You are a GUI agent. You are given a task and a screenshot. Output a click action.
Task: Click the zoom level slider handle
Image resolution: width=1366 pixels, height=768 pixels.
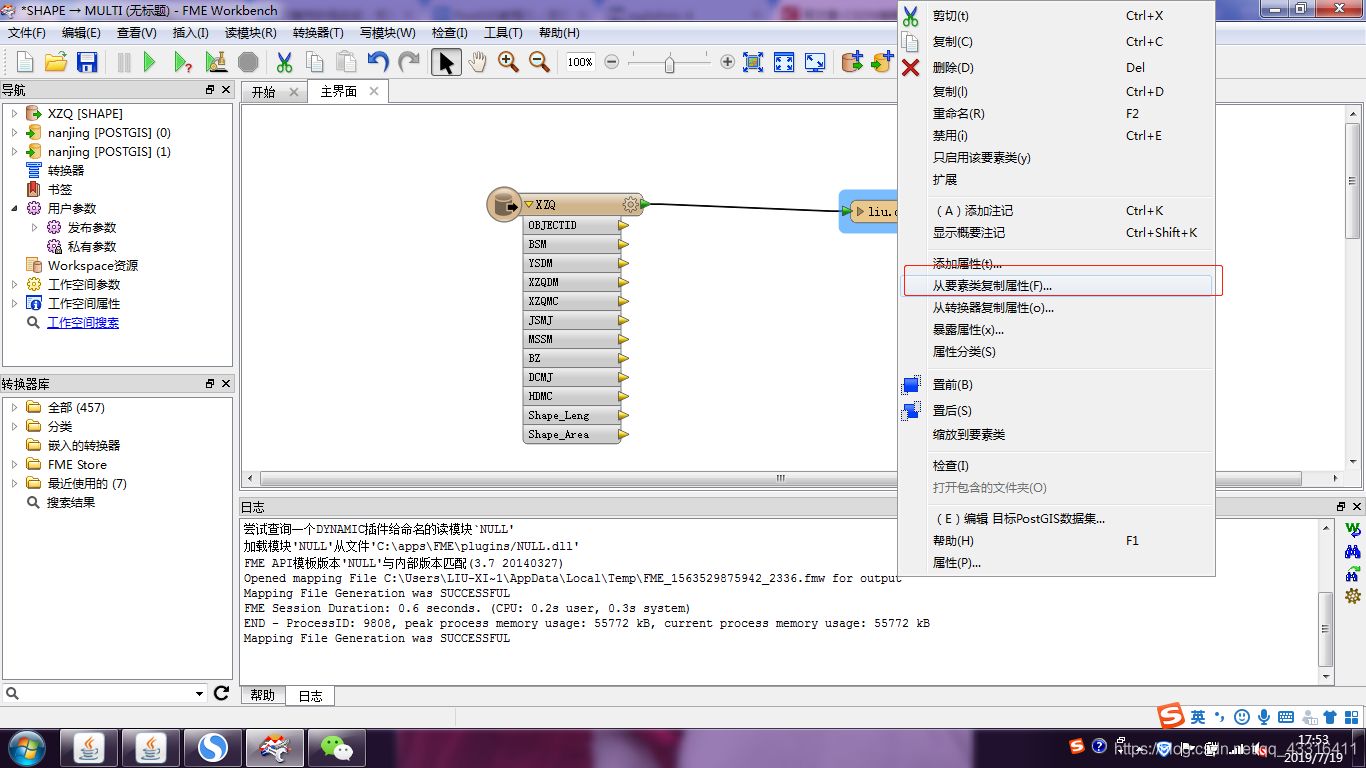pos(669,63)
